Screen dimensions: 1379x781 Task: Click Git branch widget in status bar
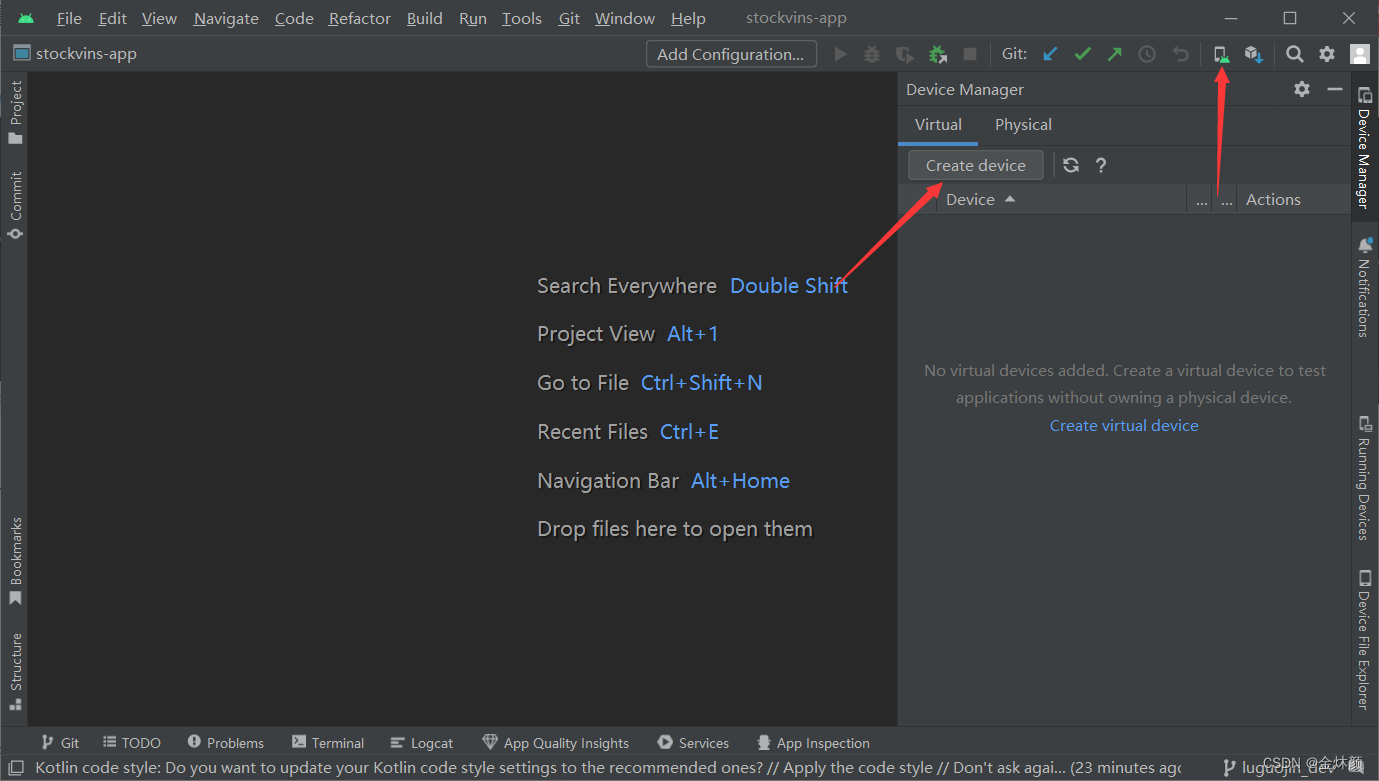point(1282,768)
